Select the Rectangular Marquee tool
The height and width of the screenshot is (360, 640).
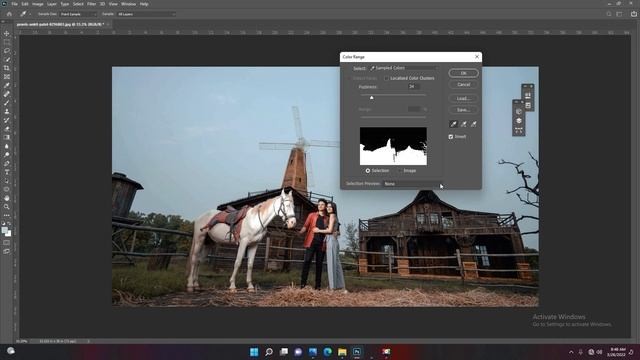point(7,42)
